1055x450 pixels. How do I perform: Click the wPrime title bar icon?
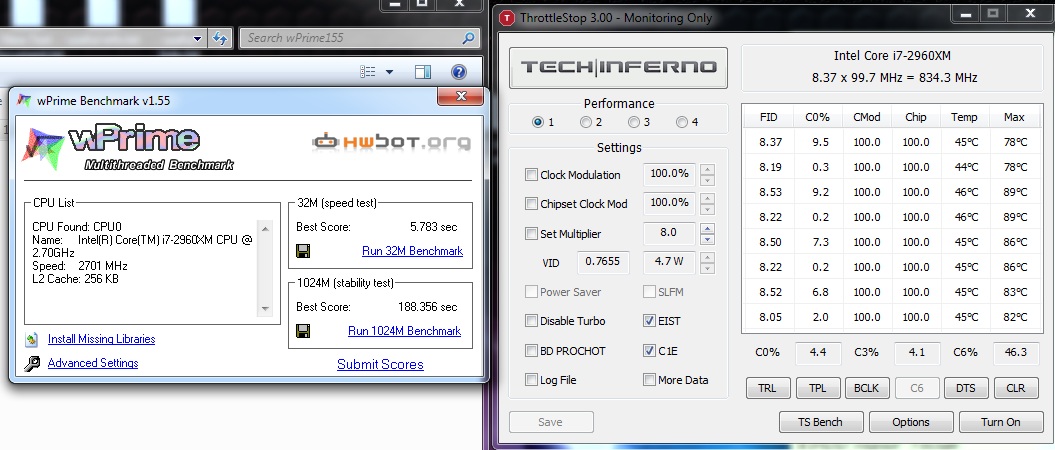point(24,101)
